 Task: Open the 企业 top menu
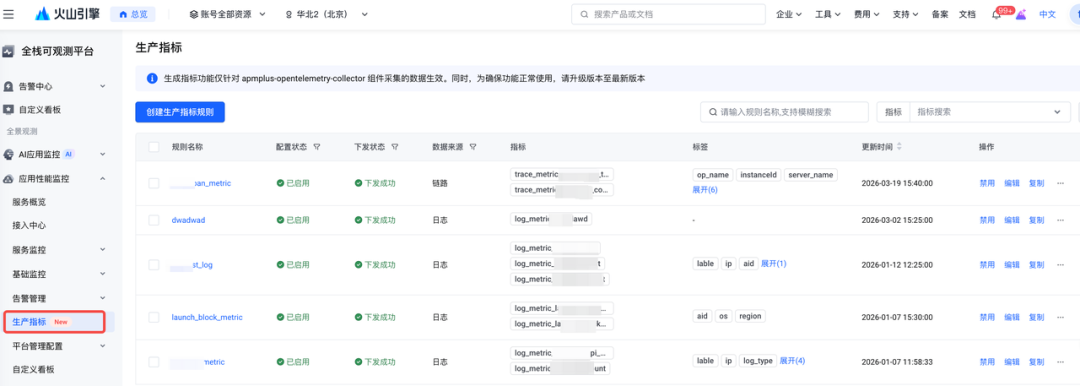(x=789, y=14)
